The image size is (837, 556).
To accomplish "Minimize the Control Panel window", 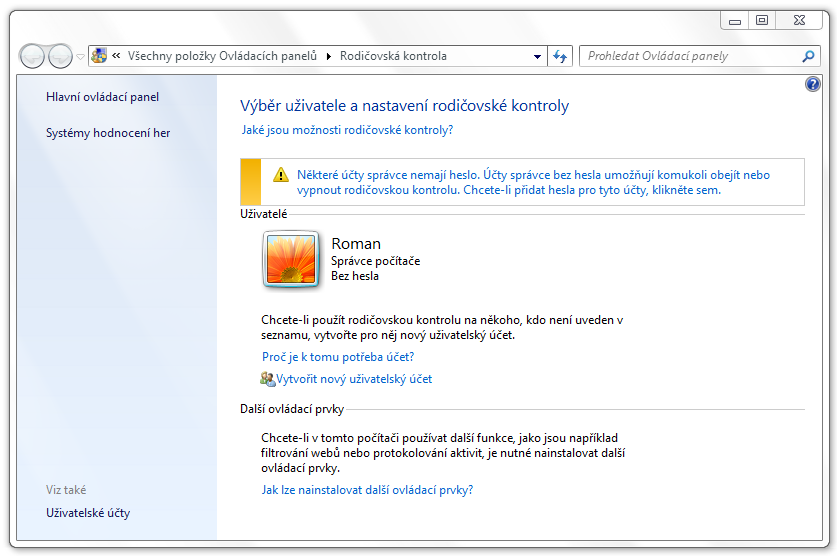I will (x=735, y=21).
